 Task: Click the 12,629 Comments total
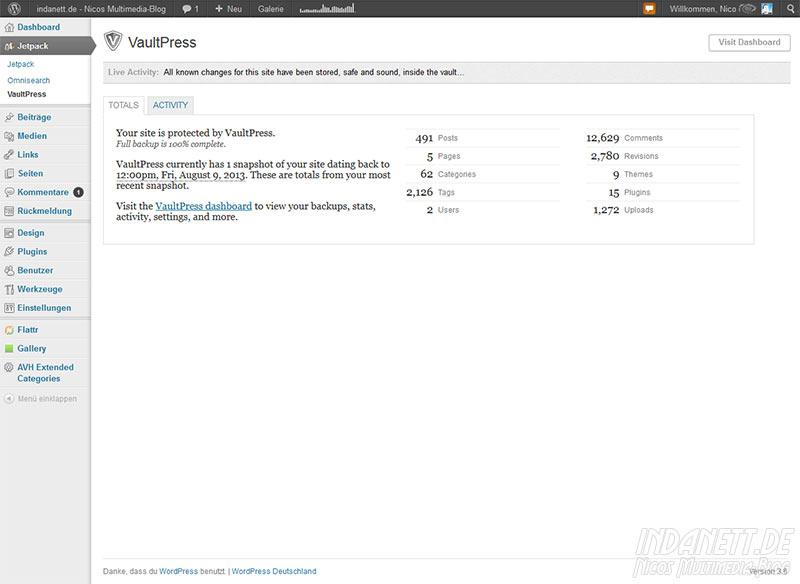624,138
